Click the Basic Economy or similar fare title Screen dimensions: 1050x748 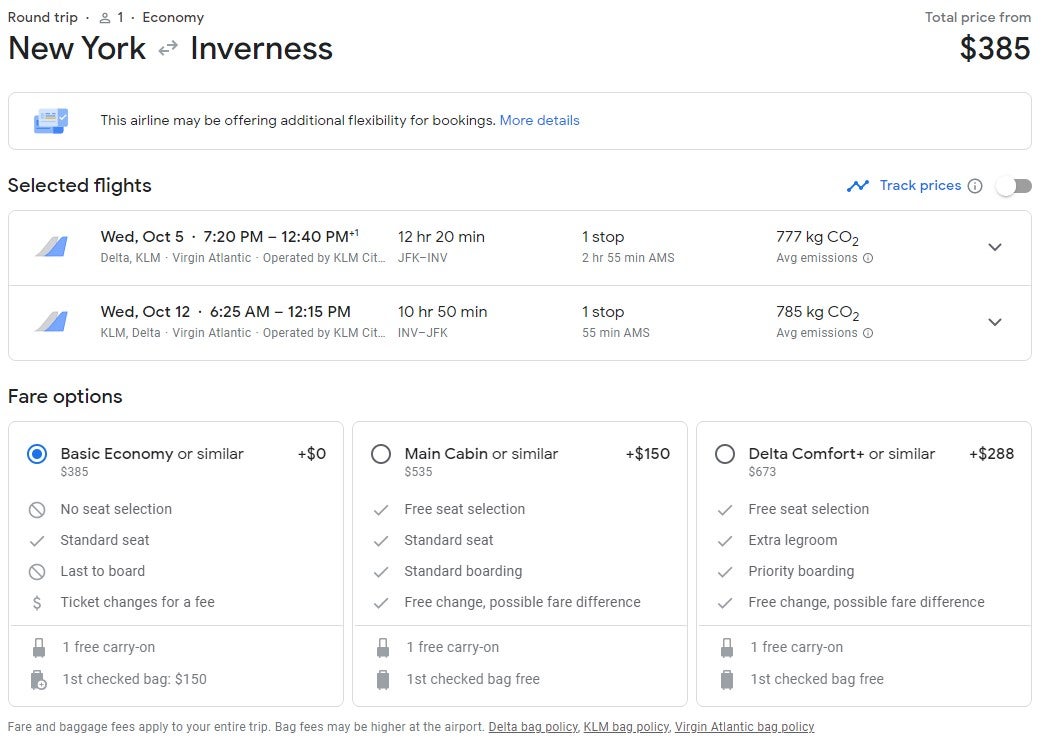pyautogui.click(x=152, y=454)
